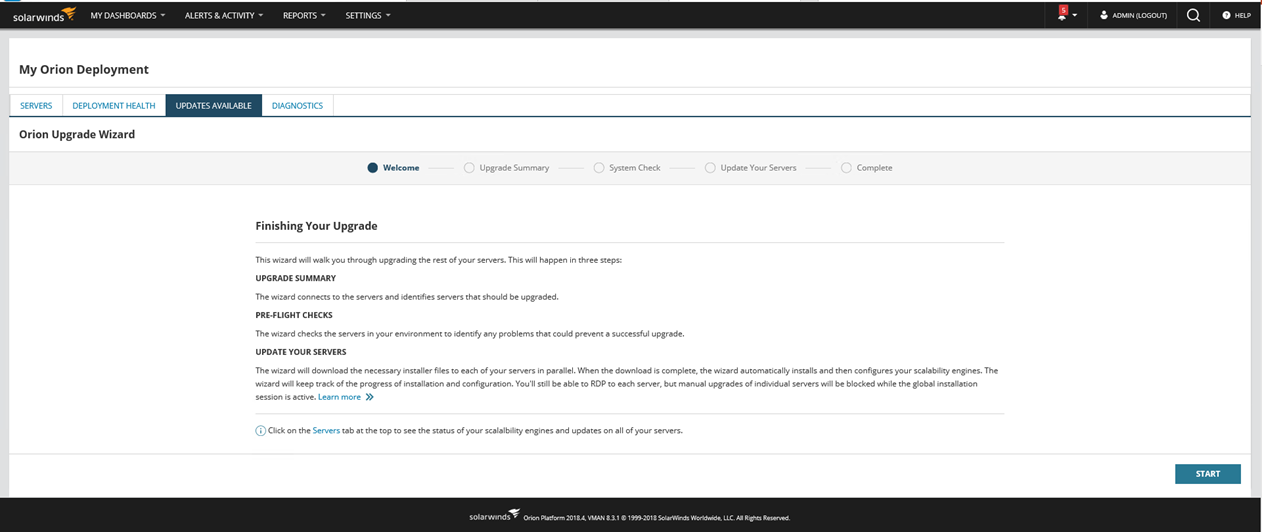
Task: Switch to the Servers tab
Action: click(36, 105)
